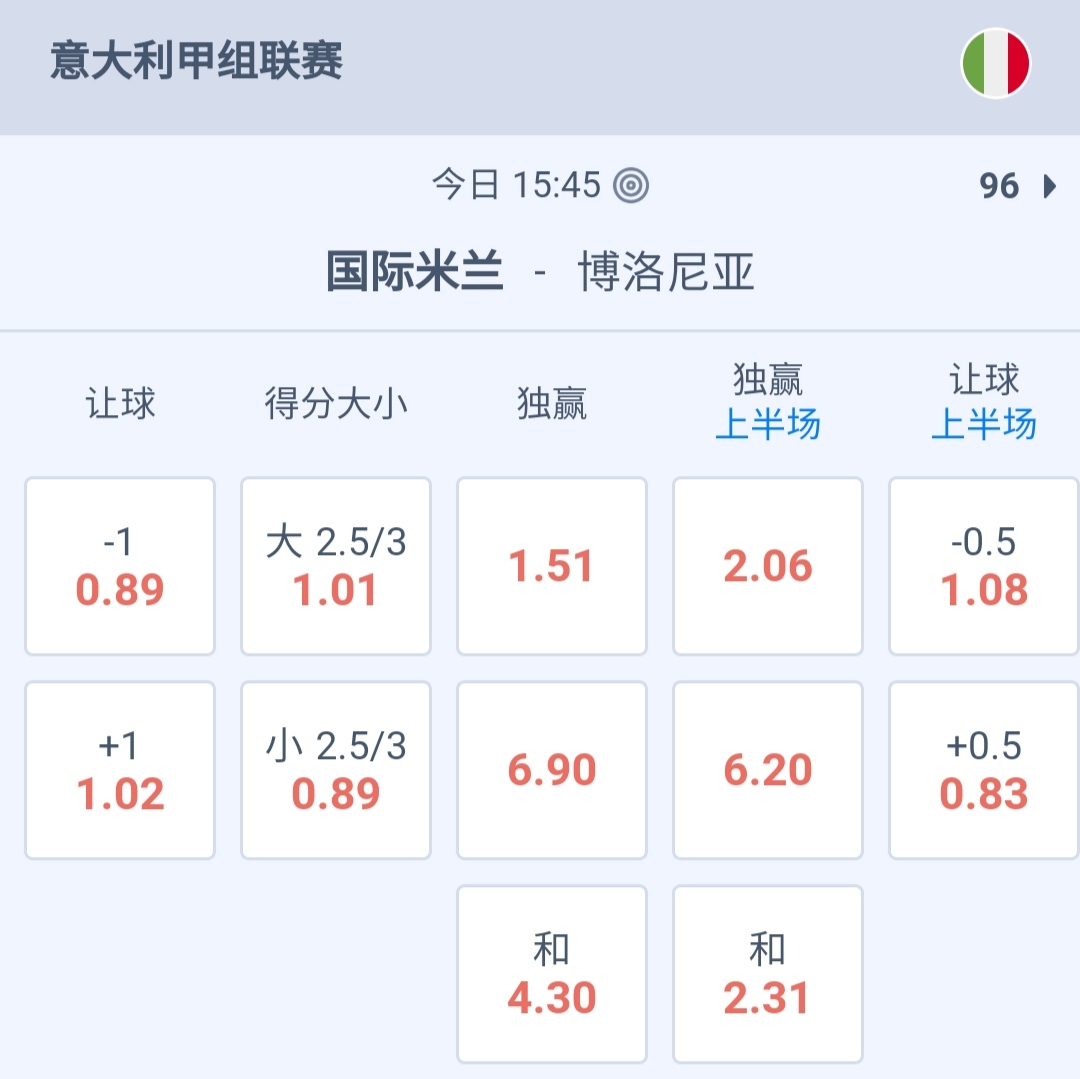Select first-half handicap -0.5 at 1.08
The height and width of the screenshot is (1079, 1080).
[984, 566]
